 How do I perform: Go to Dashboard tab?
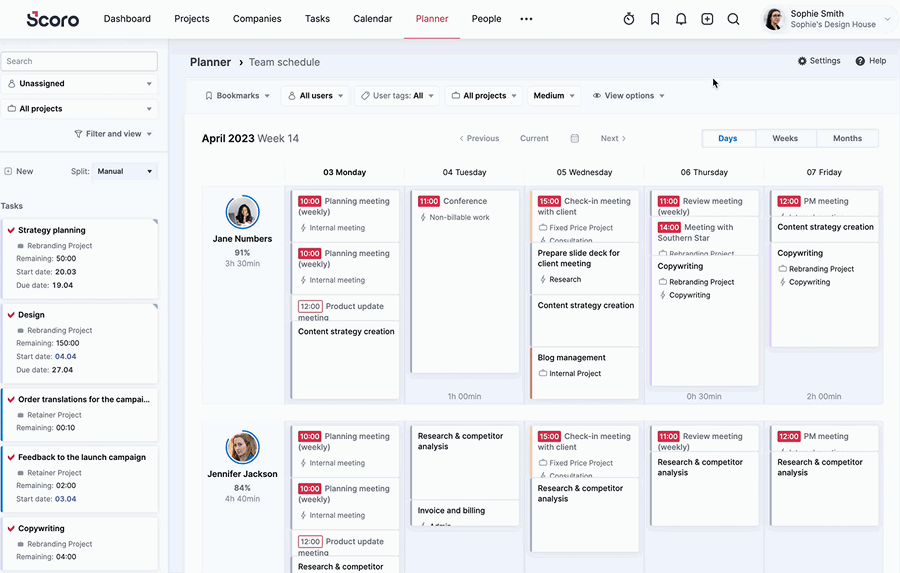[x=127, y=19]
